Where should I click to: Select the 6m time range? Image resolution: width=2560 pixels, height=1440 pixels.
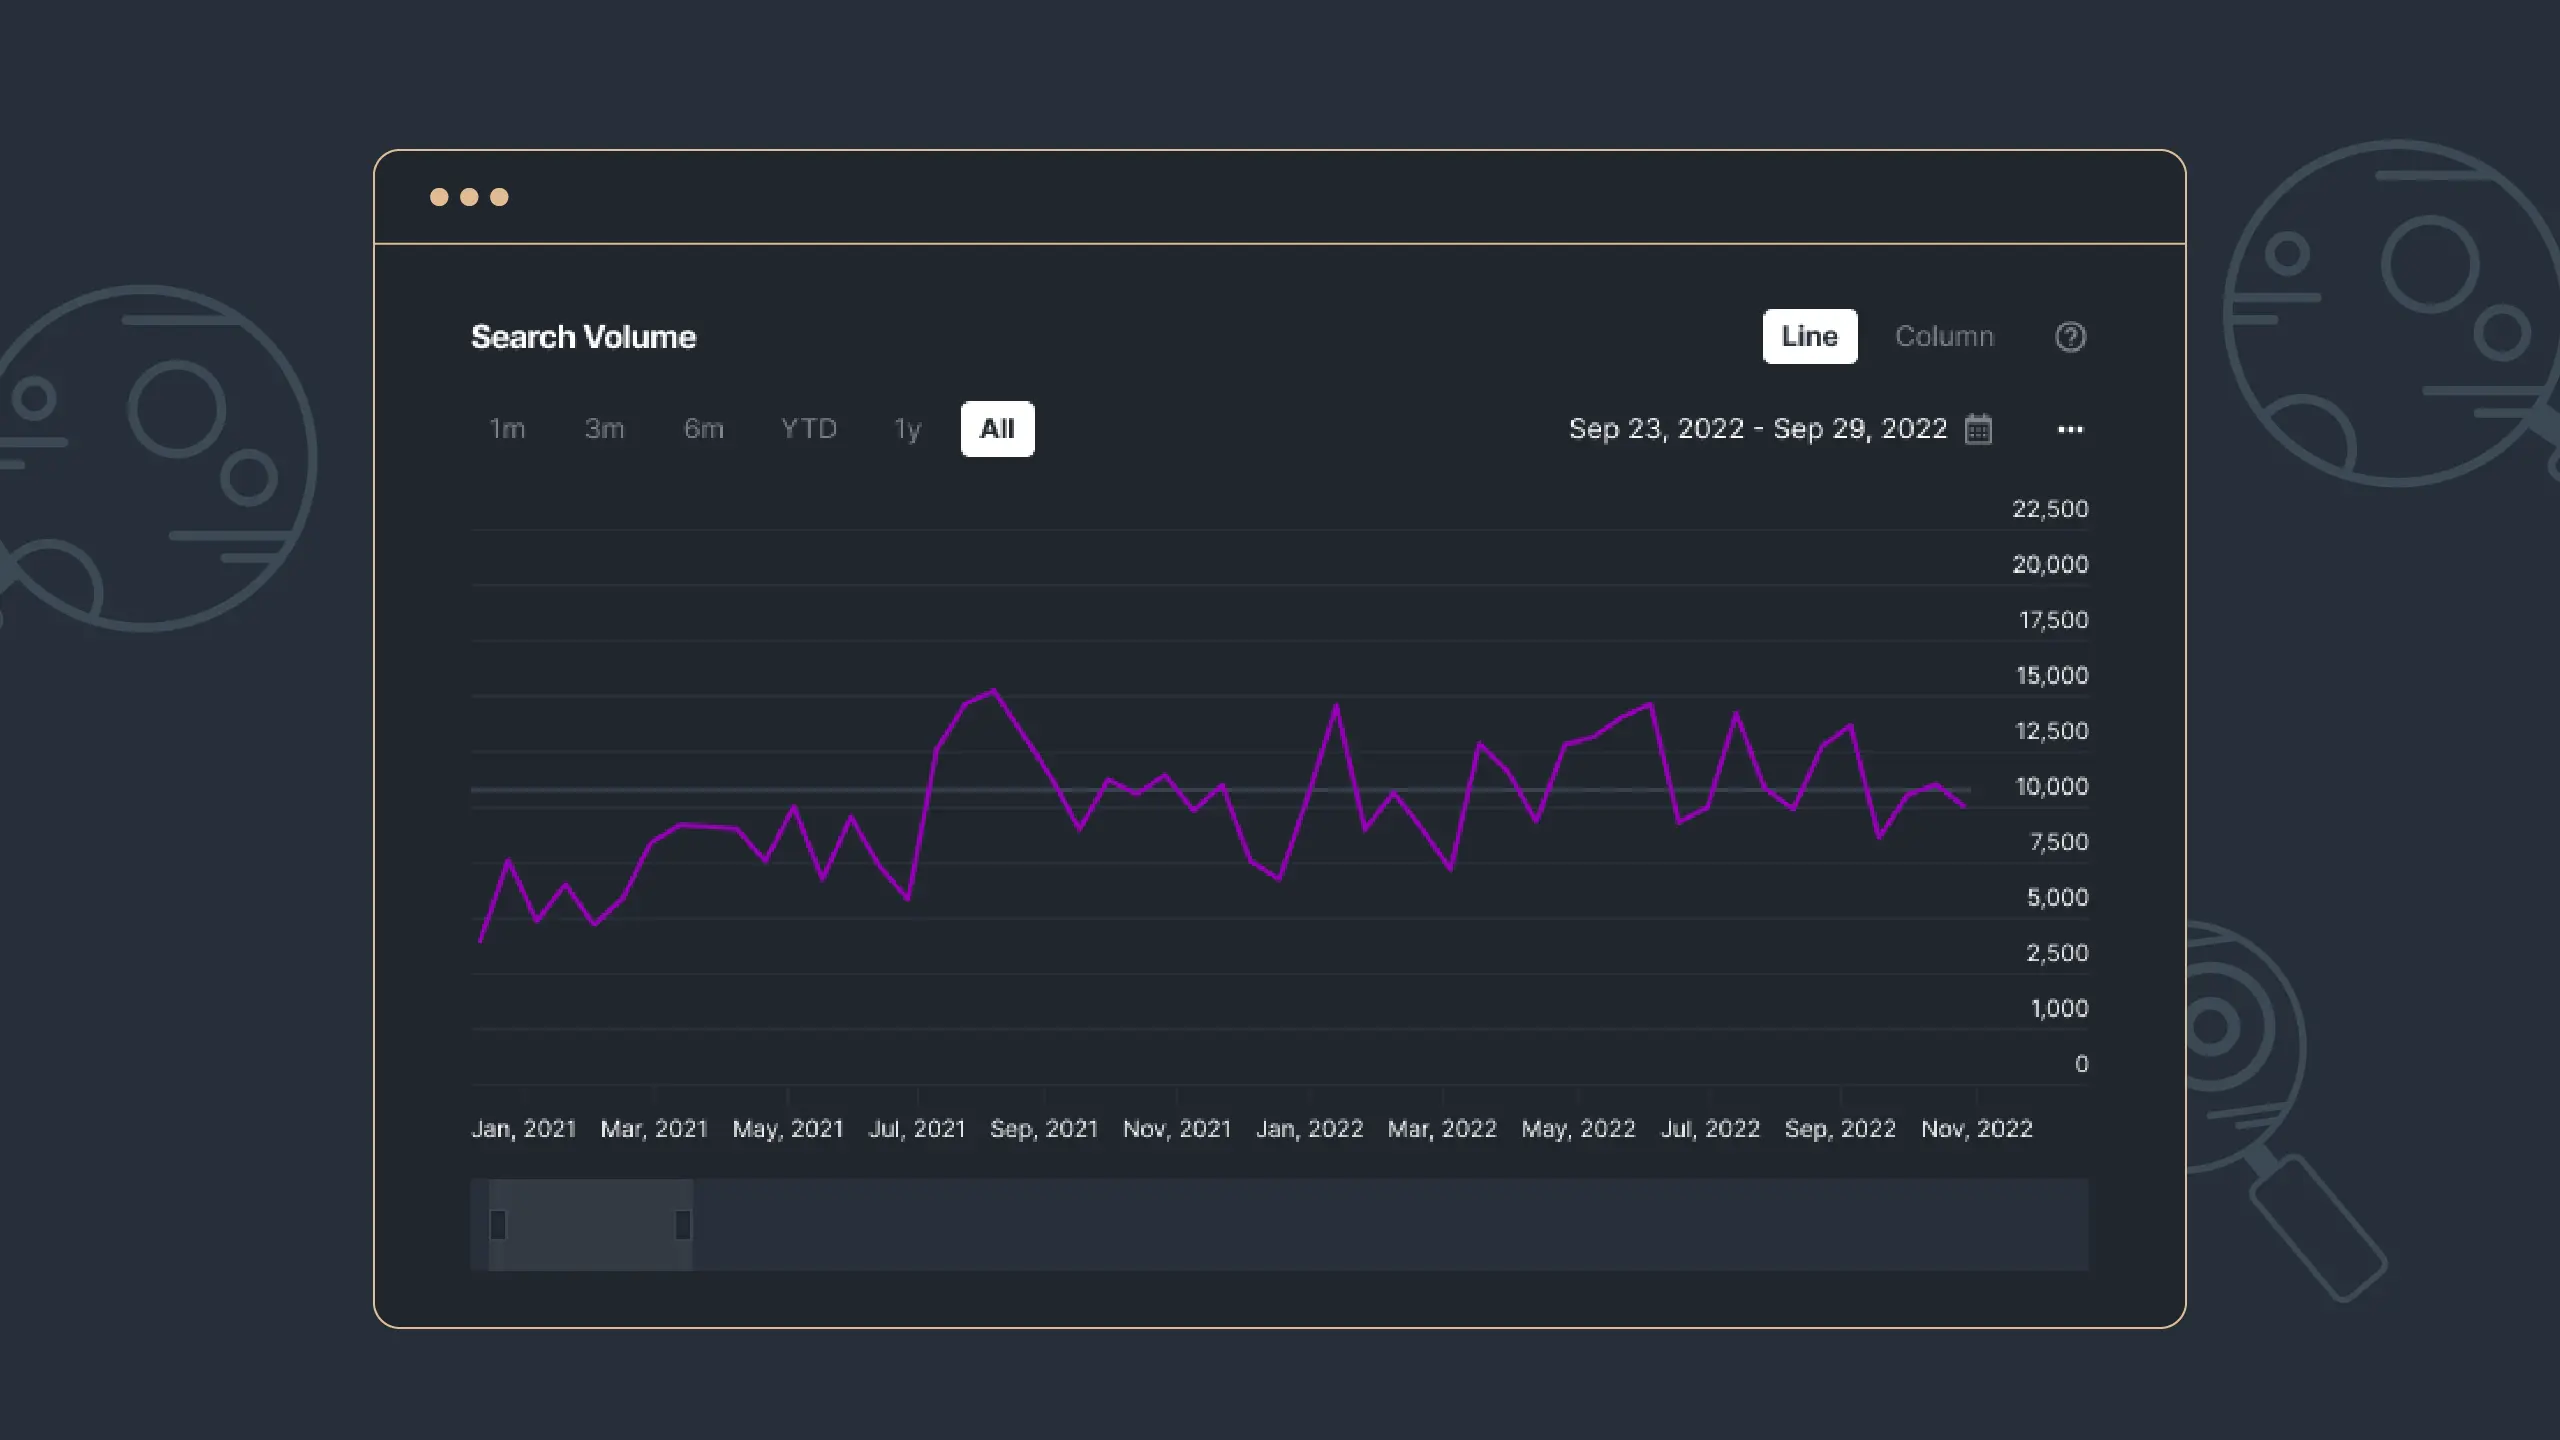coord(703,429)
